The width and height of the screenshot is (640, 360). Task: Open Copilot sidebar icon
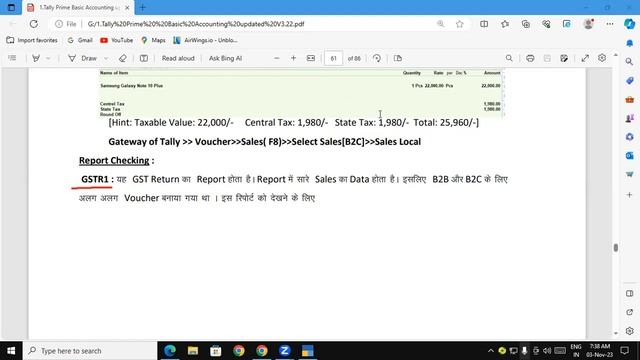click(x=629, y=24)
